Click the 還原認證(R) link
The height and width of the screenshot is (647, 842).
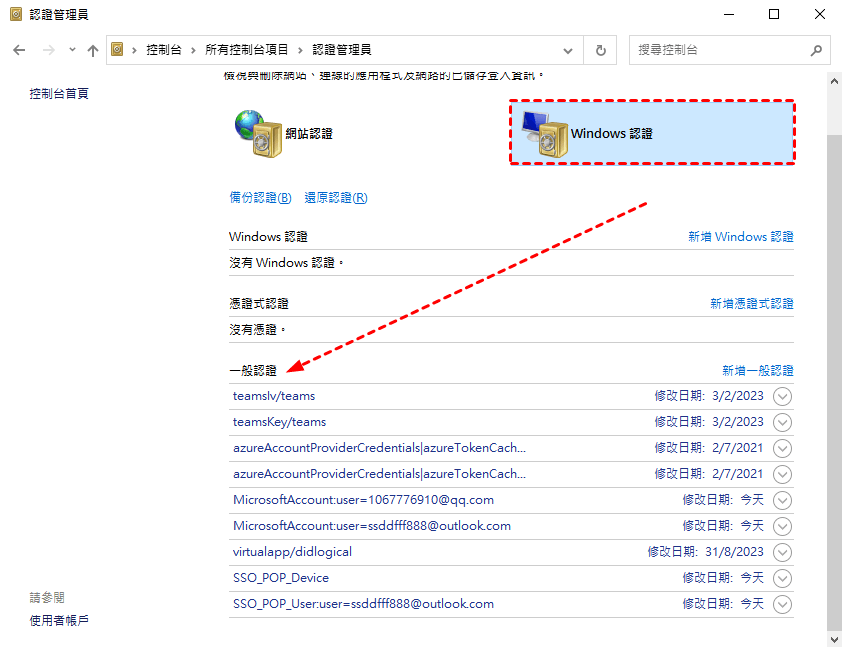pos(336,198)
